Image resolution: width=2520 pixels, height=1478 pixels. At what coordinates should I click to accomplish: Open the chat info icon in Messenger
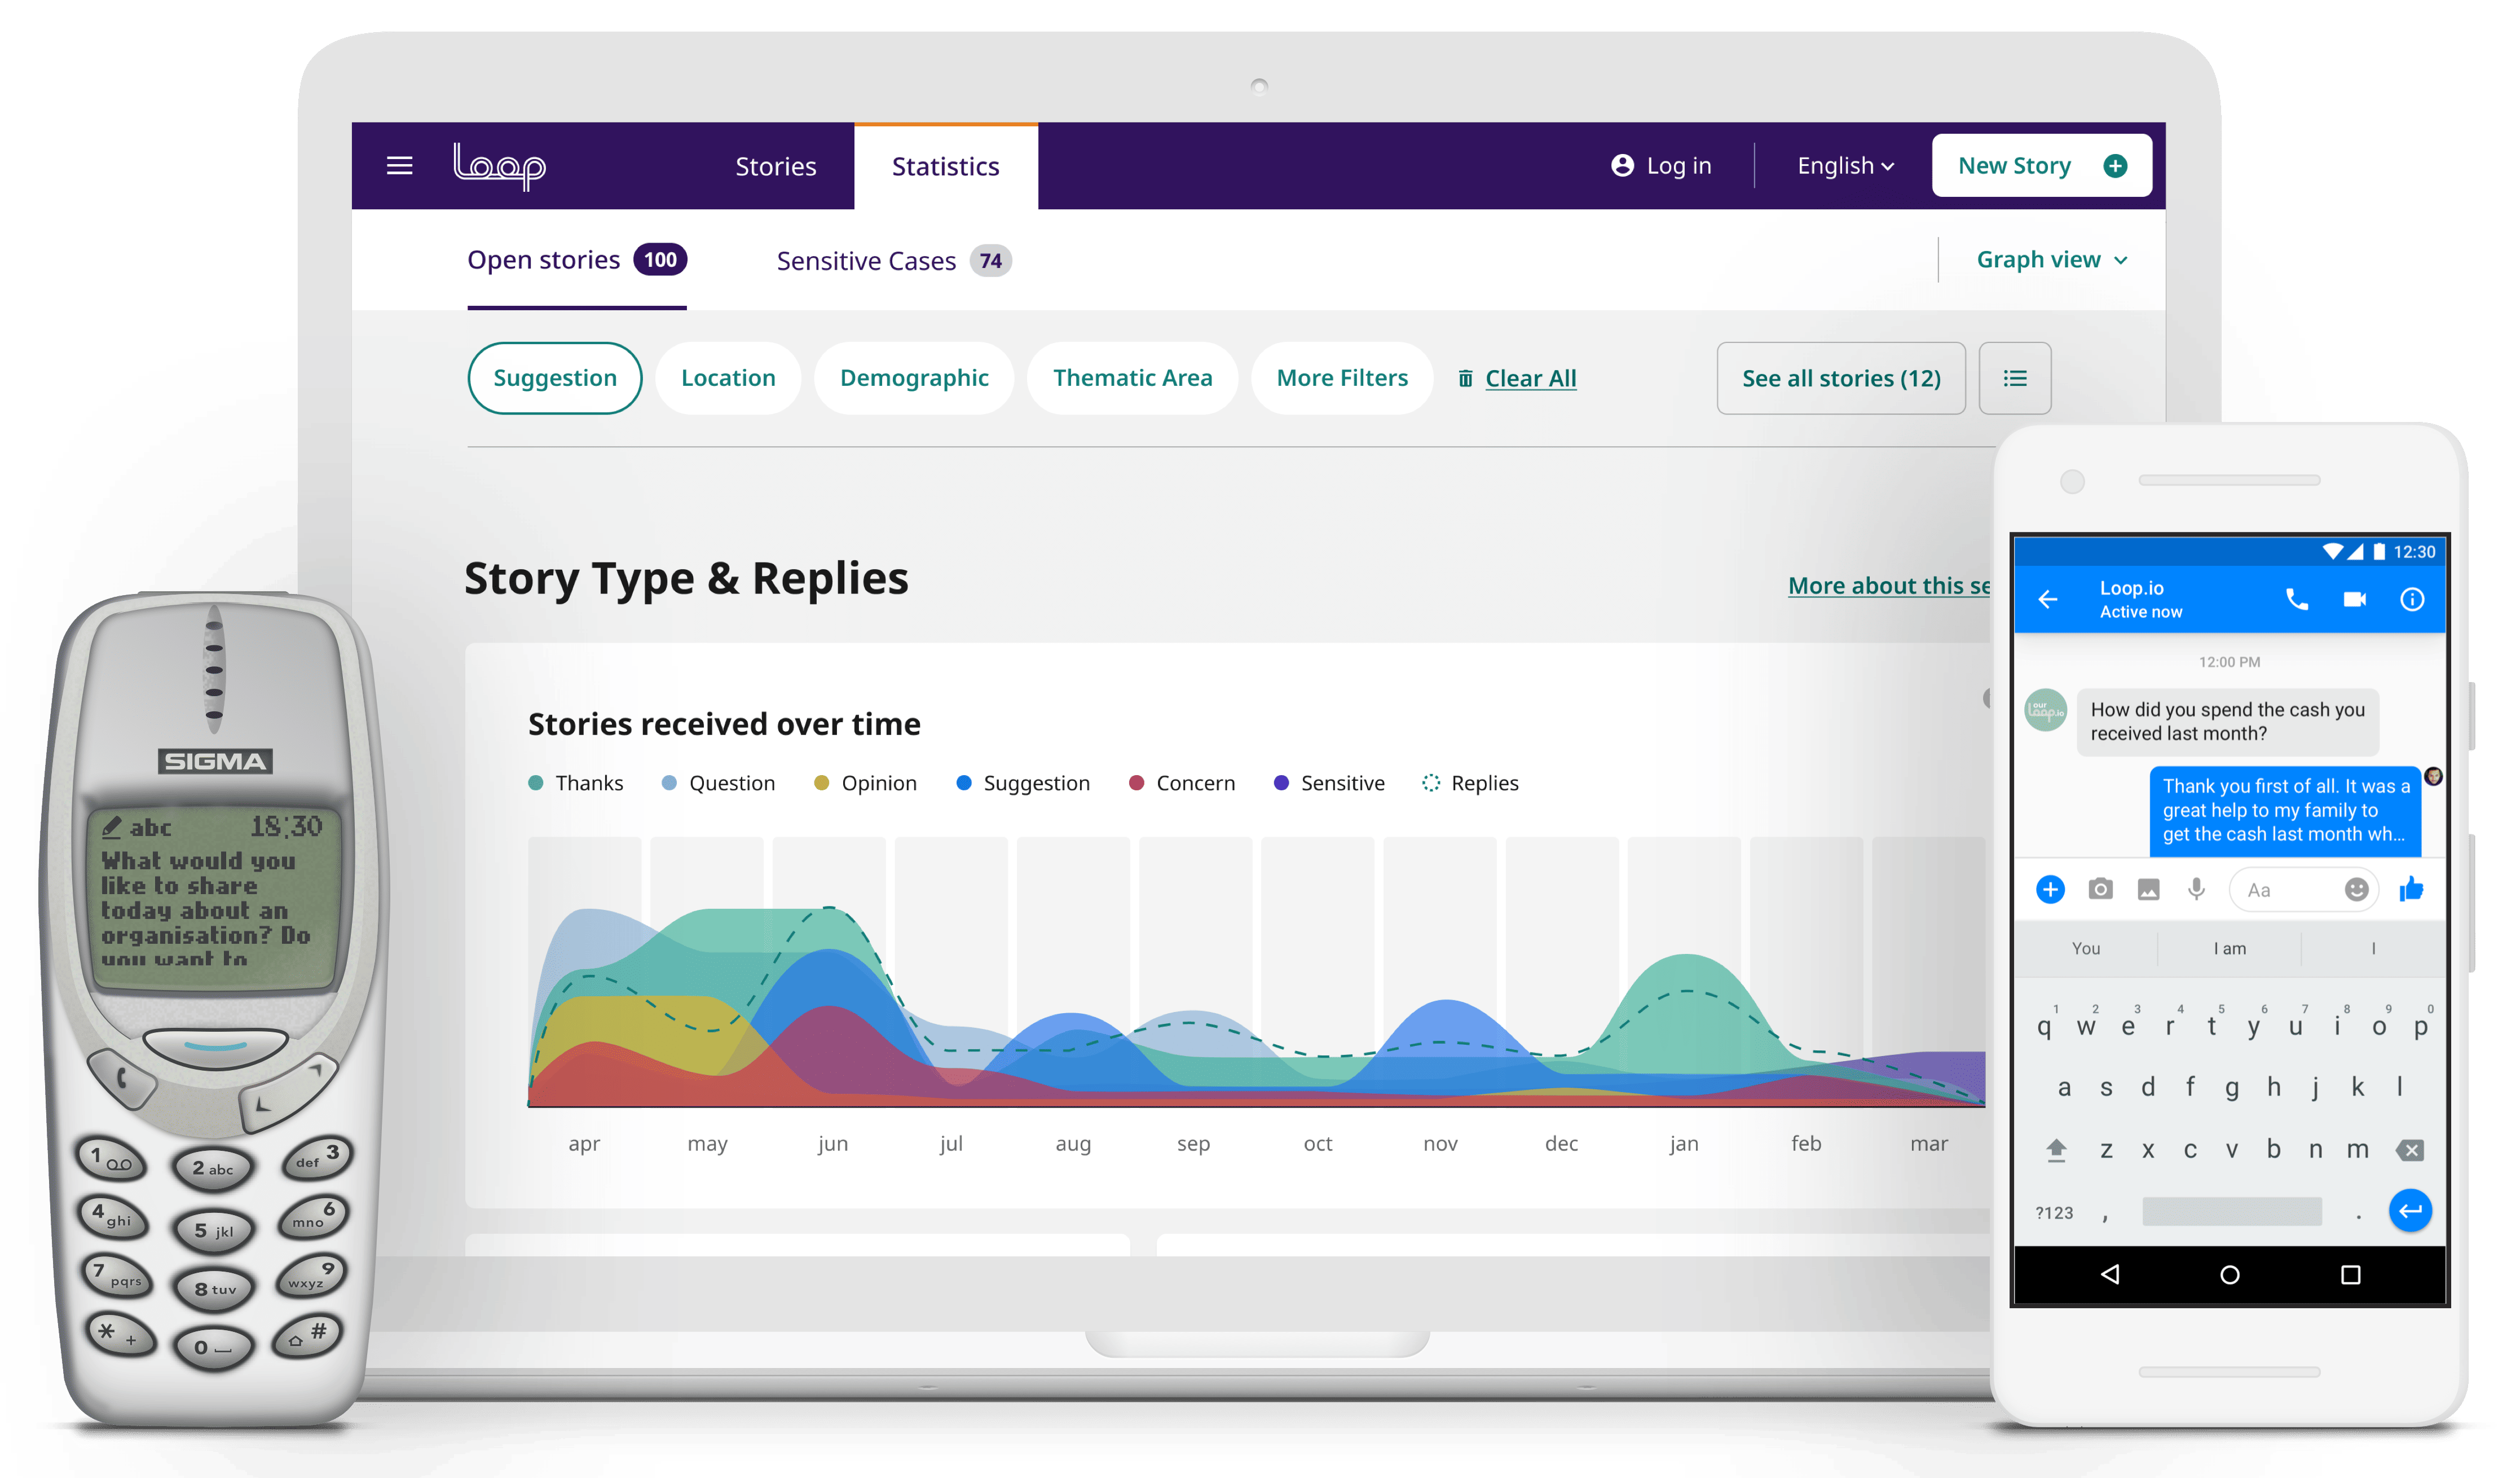click(2411, 600)
